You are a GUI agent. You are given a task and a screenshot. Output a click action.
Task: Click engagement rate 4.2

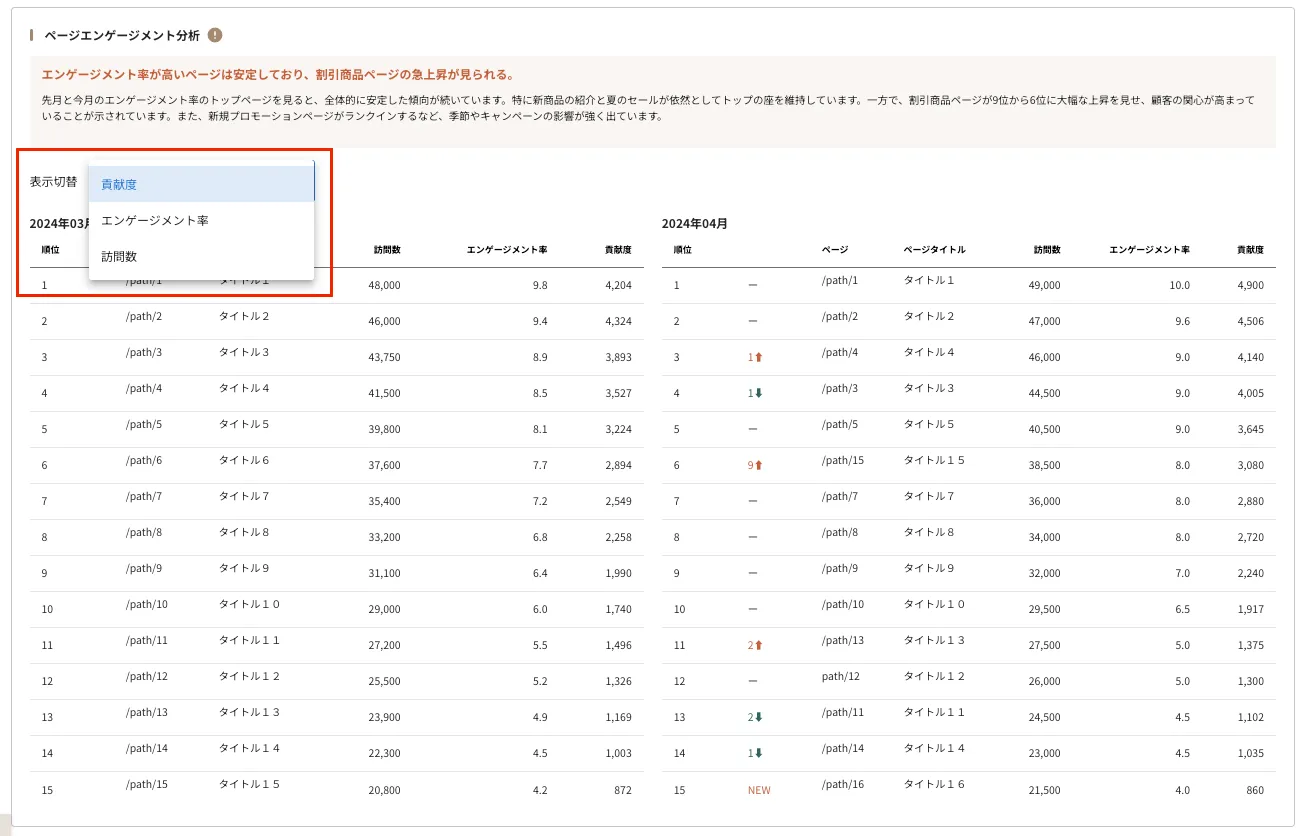coord(540,790)
